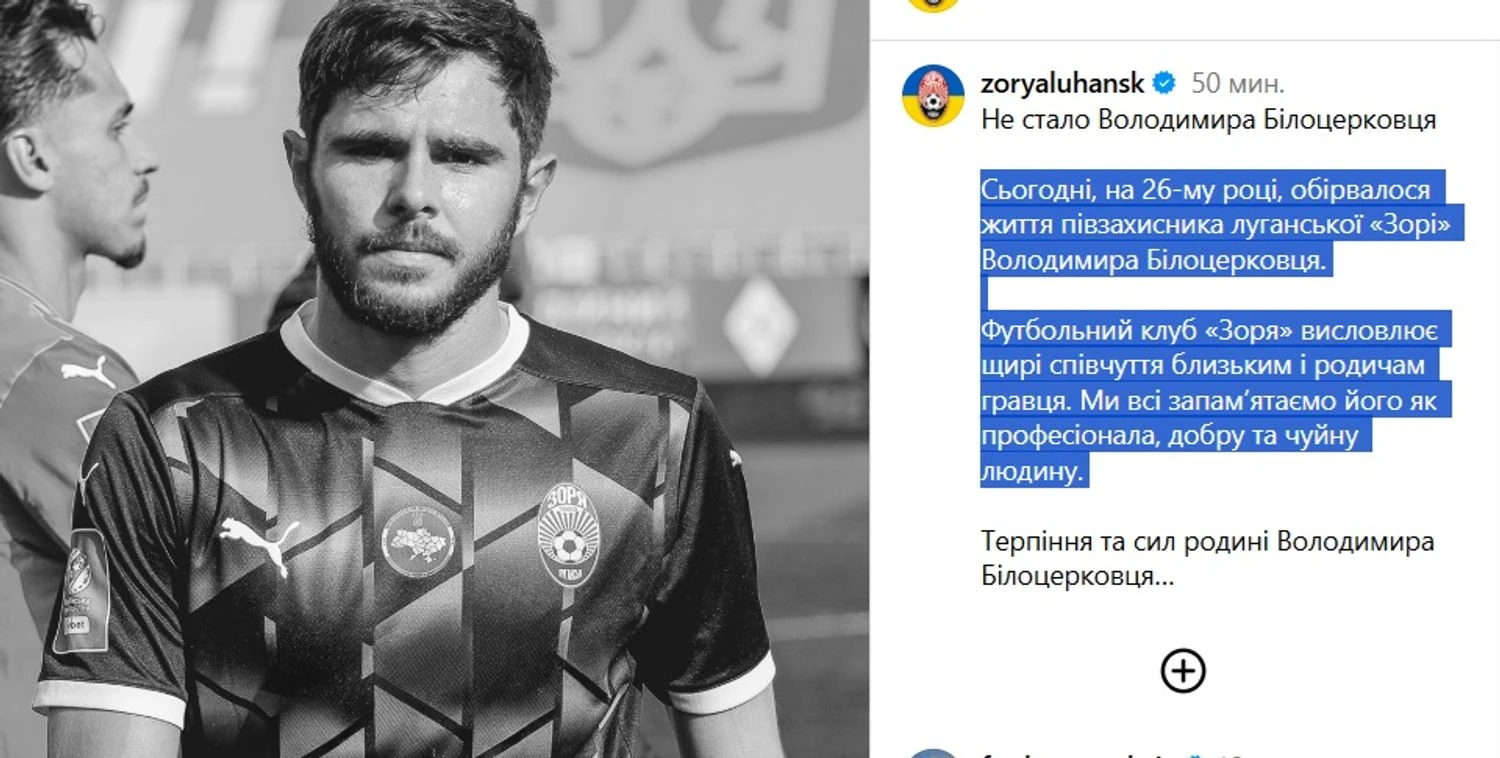Screen dimensions: 1500x758
Task: Click the Puma logo on the bearded player's chest
Action: point(259,543)
